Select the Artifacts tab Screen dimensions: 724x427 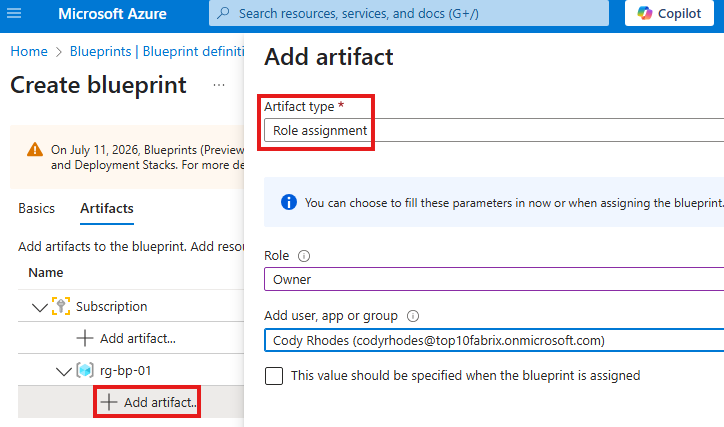coord(107,209)
